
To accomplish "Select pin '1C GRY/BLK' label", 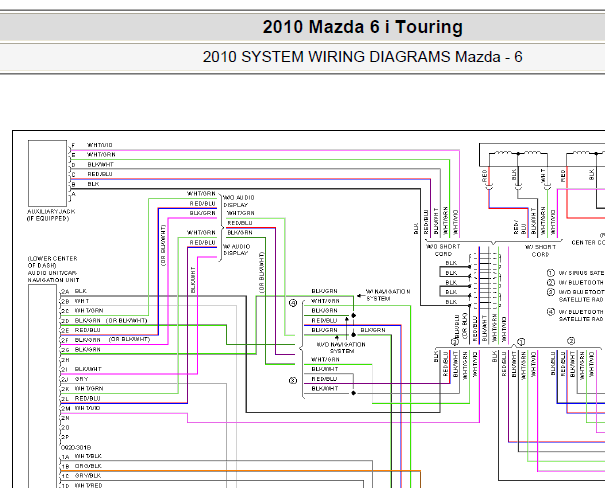I will click(x=81, y=476).
